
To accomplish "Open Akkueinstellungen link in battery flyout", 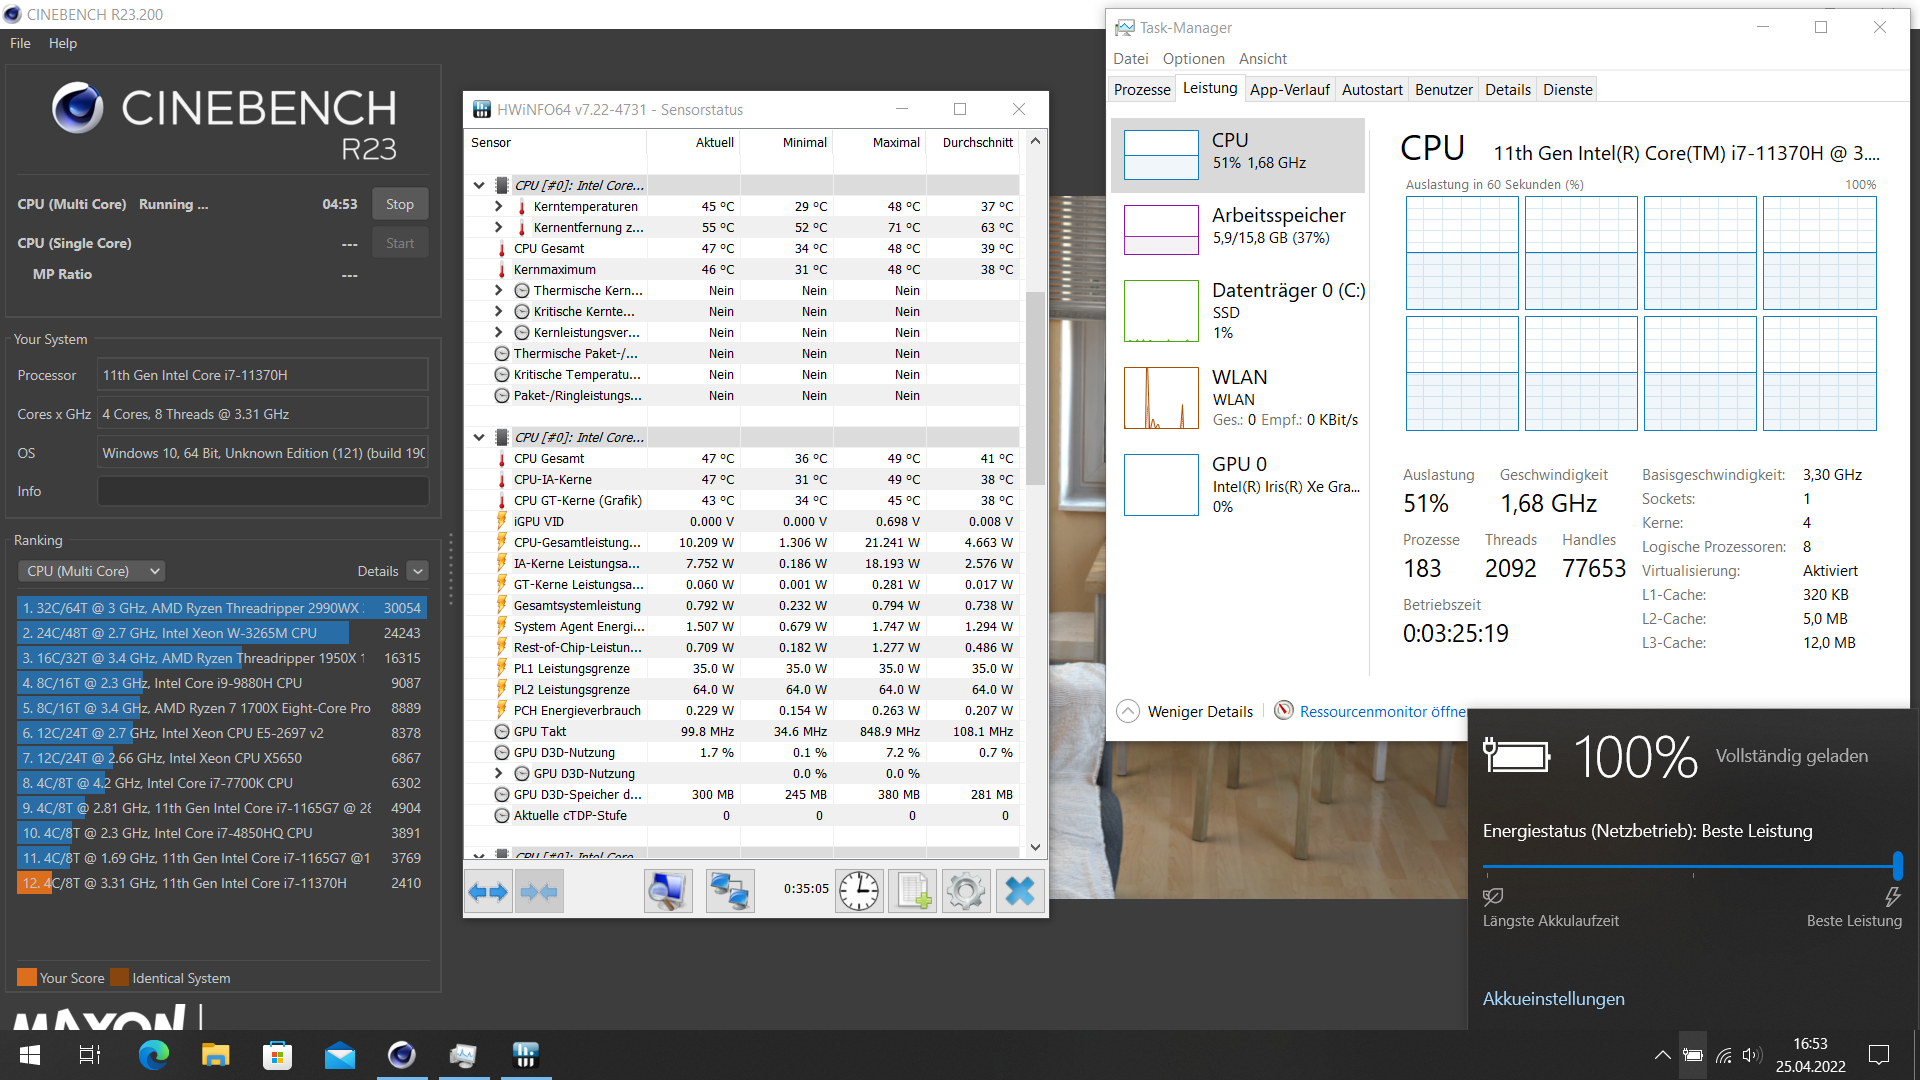I will point(1553,998).
